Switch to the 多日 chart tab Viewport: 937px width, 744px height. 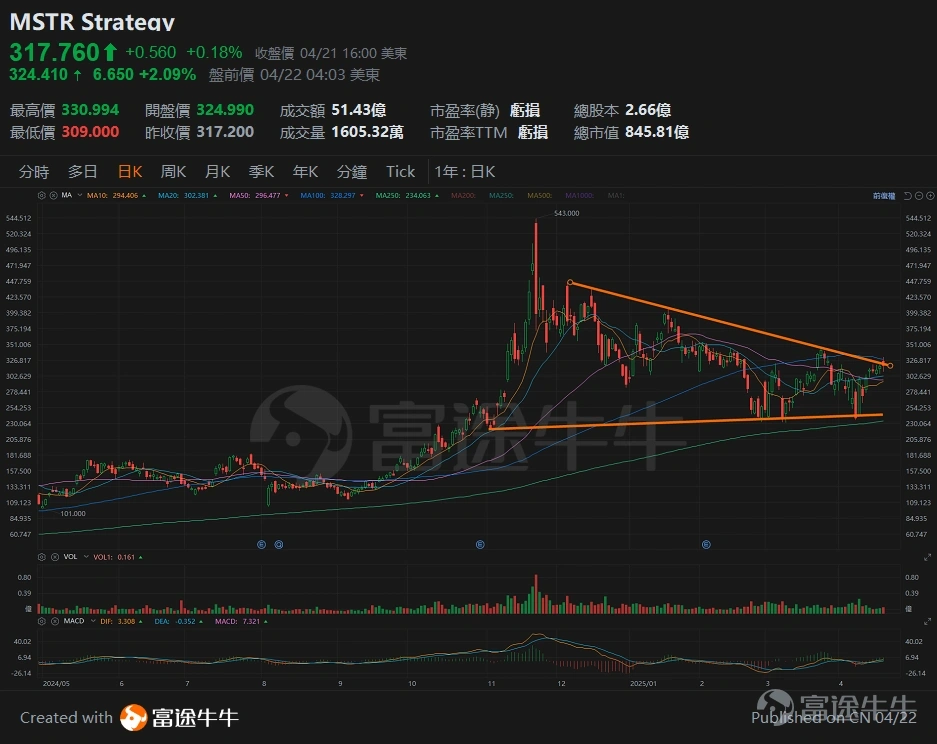tap(82, 172)
